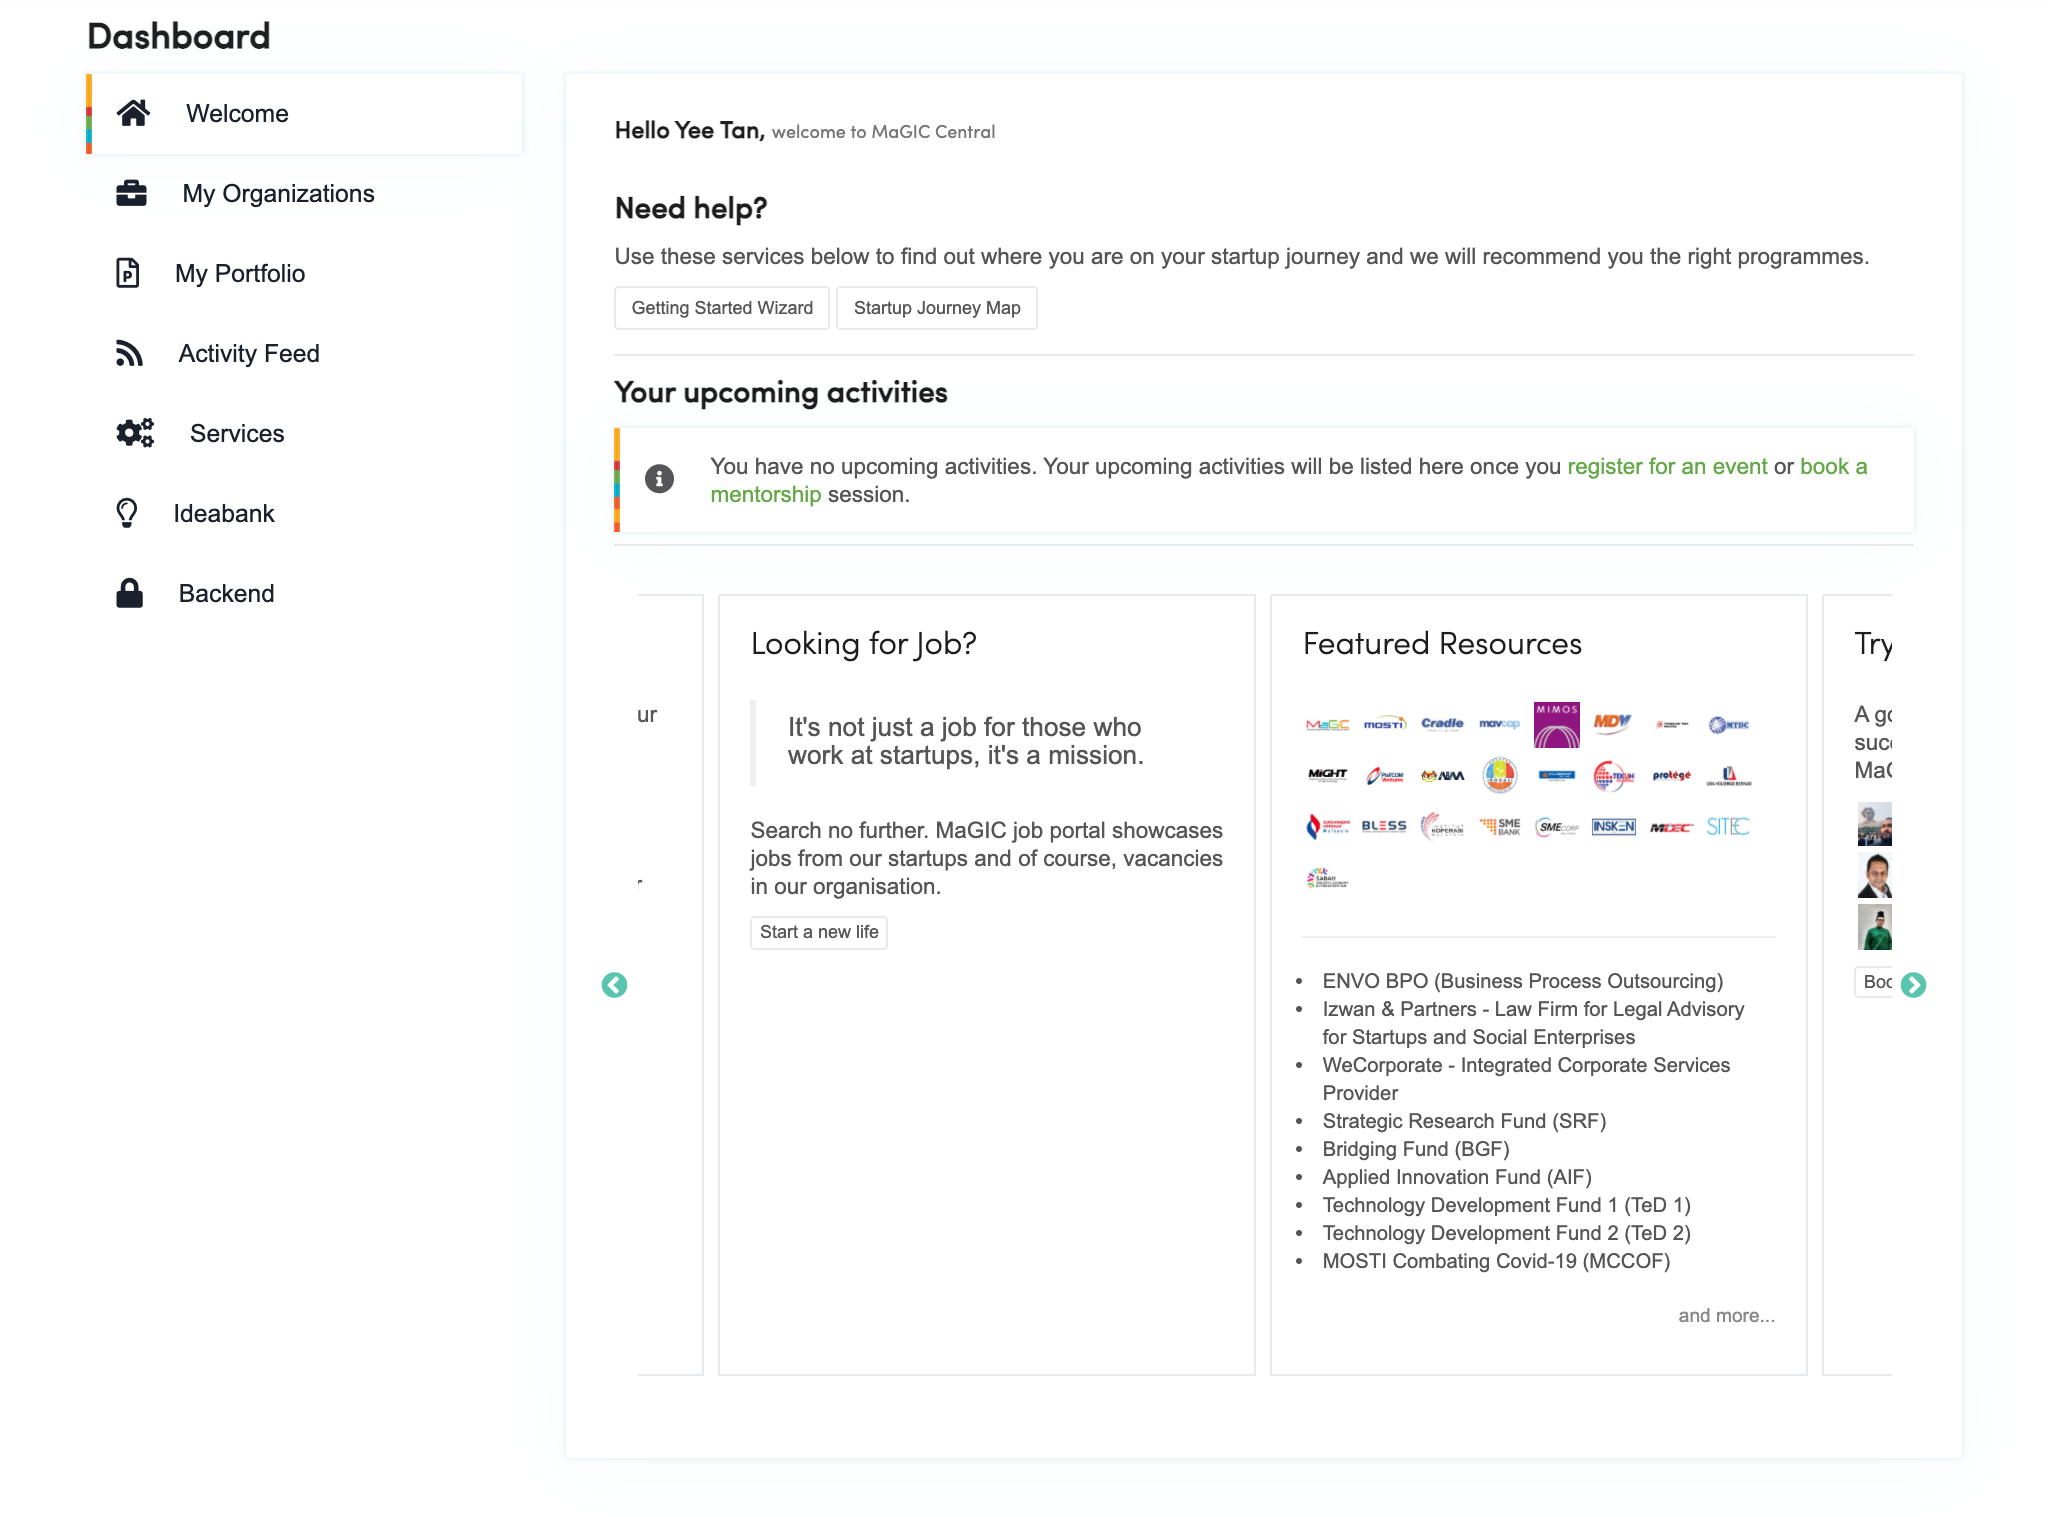Open Strategic Research Fund (SRF)
This screenshot has height=1517, width=2048.
click(x=1464, y=1121)
